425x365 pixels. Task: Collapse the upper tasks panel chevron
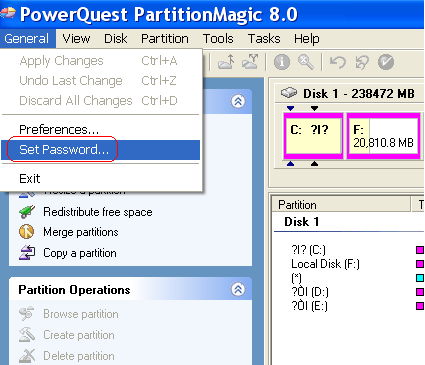pyautogui.click(x=238, y=101)
